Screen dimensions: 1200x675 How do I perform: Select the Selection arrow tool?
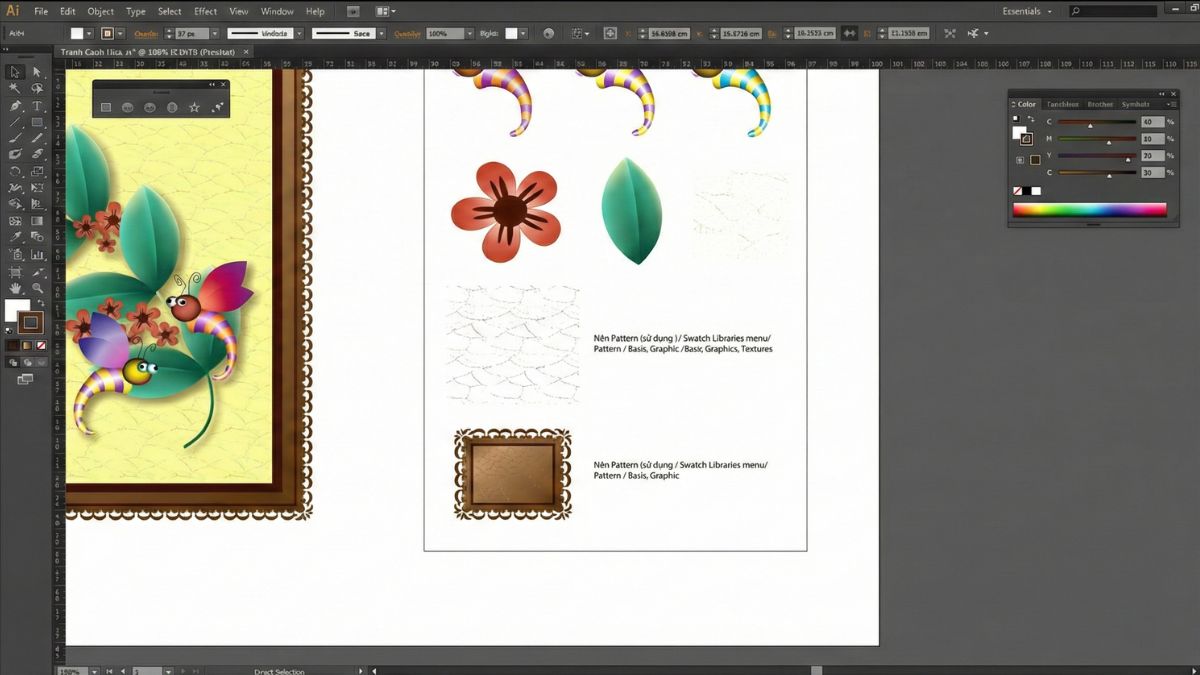click(15, 72)
